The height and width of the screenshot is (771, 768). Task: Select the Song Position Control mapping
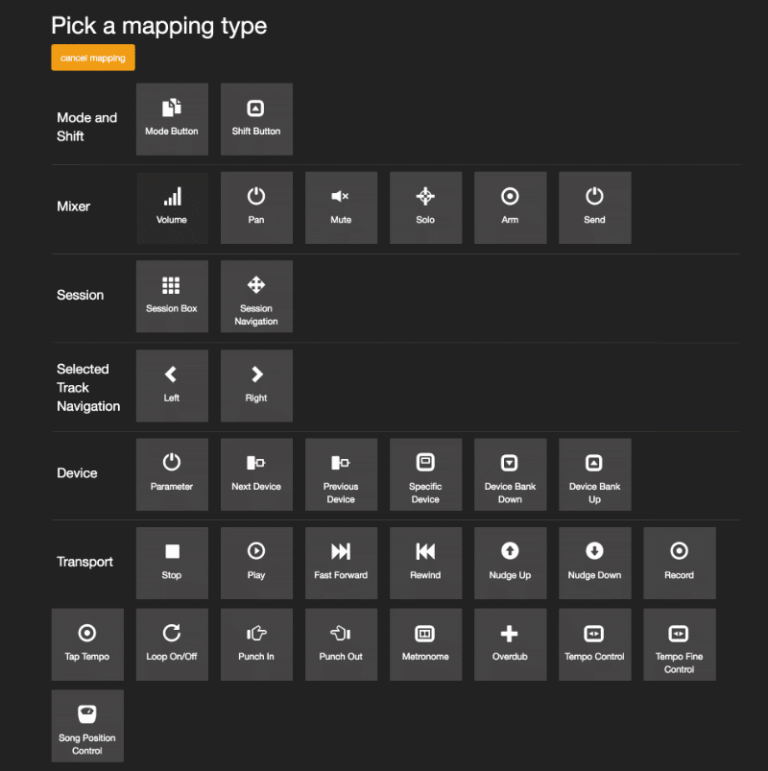click(x=87, y=725)
